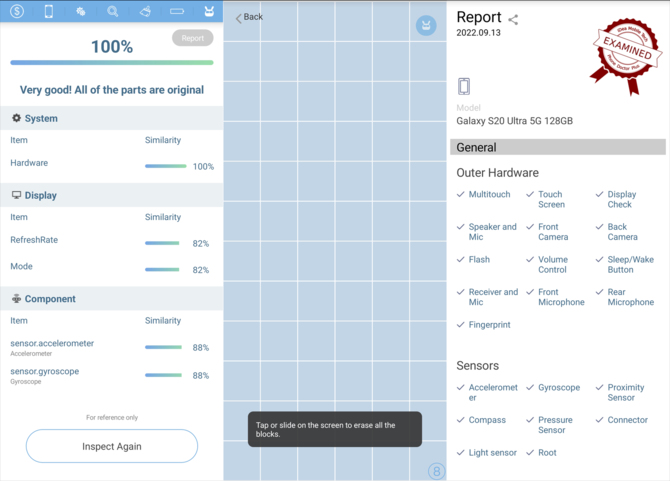Tap the Inspect Again button

point(112,446)
